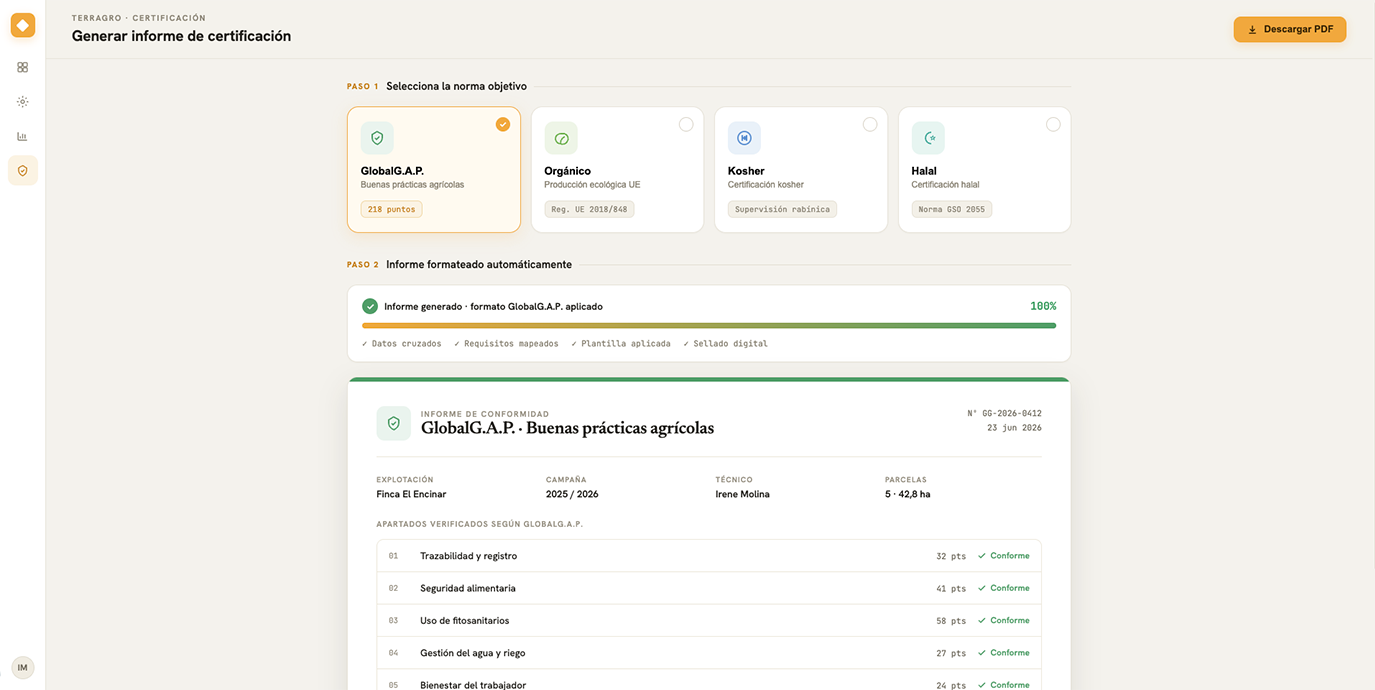Select the certification shield sidebar icon
This screenshot has height=690, width=1375.
point(23,171)
